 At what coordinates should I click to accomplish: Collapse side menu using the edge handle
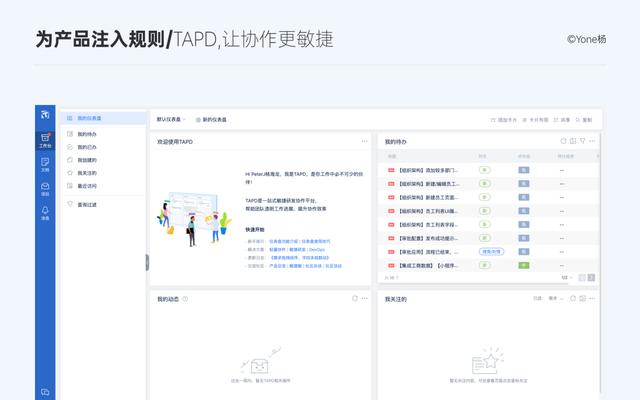coord(147,262)
